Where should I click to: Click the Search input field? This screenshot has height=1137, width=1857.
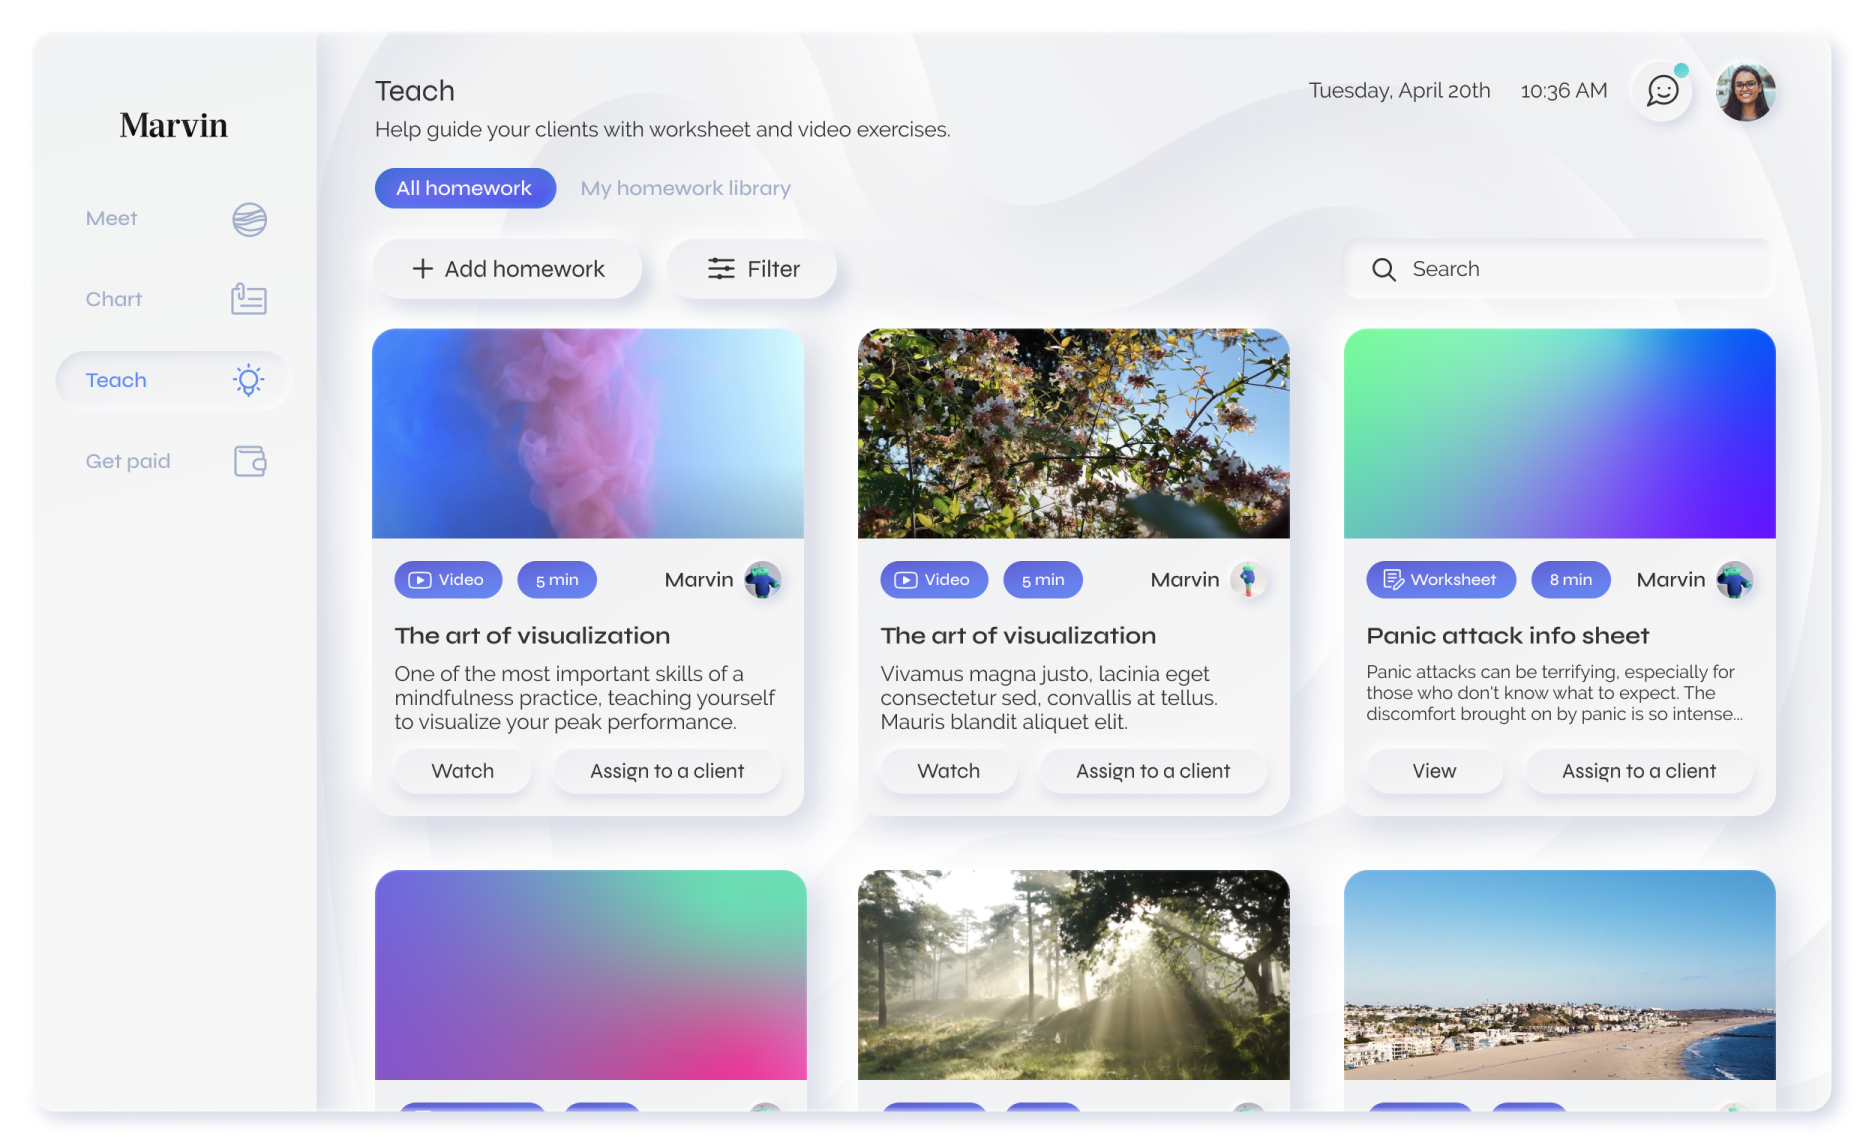[1560, 269]
